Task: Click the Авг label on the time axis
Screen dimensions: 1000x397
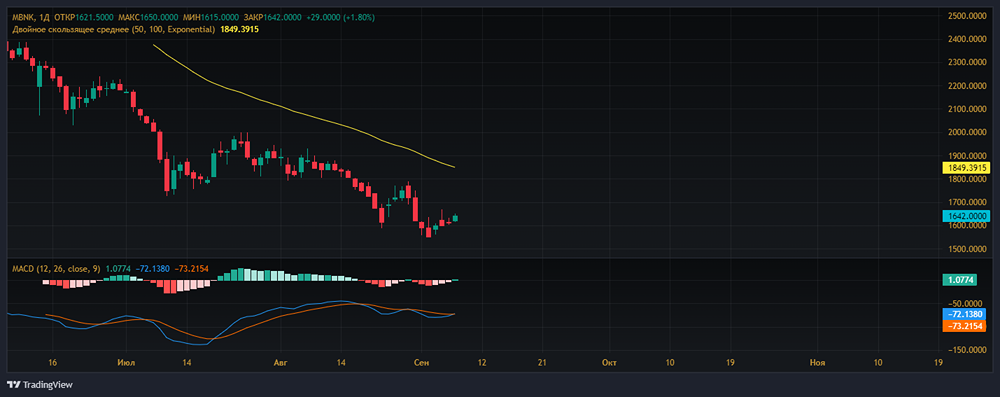Action: pyautogui.click(x=281, y=363)
